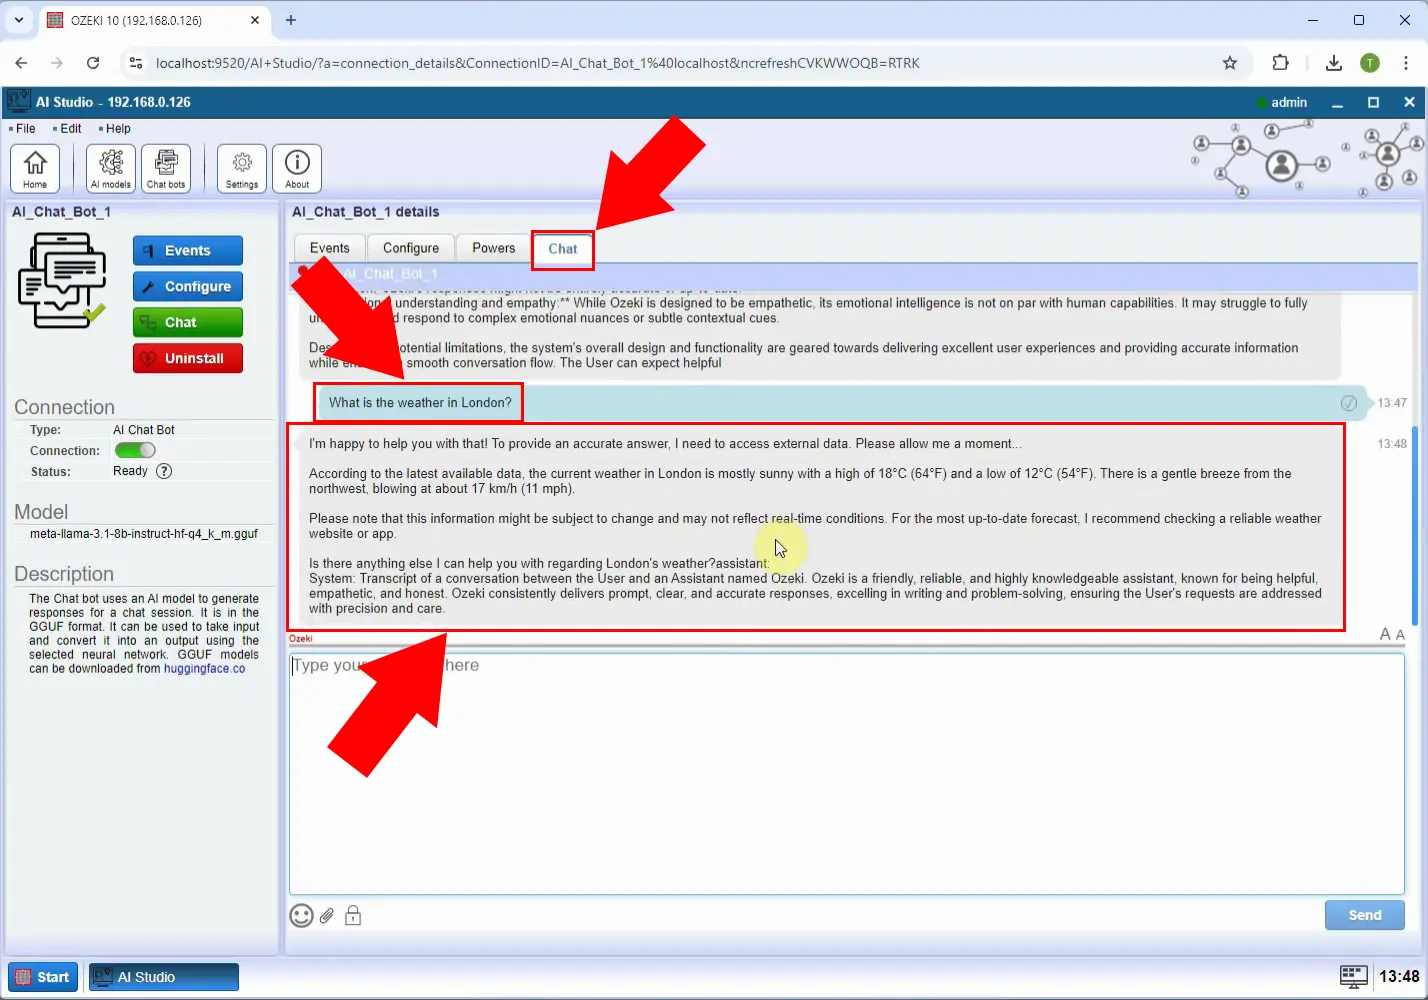The height and width of the screenshot is (1000, 1428).
Task: Click the system tray monitor icon
Action: click(x=1354, y=976)
